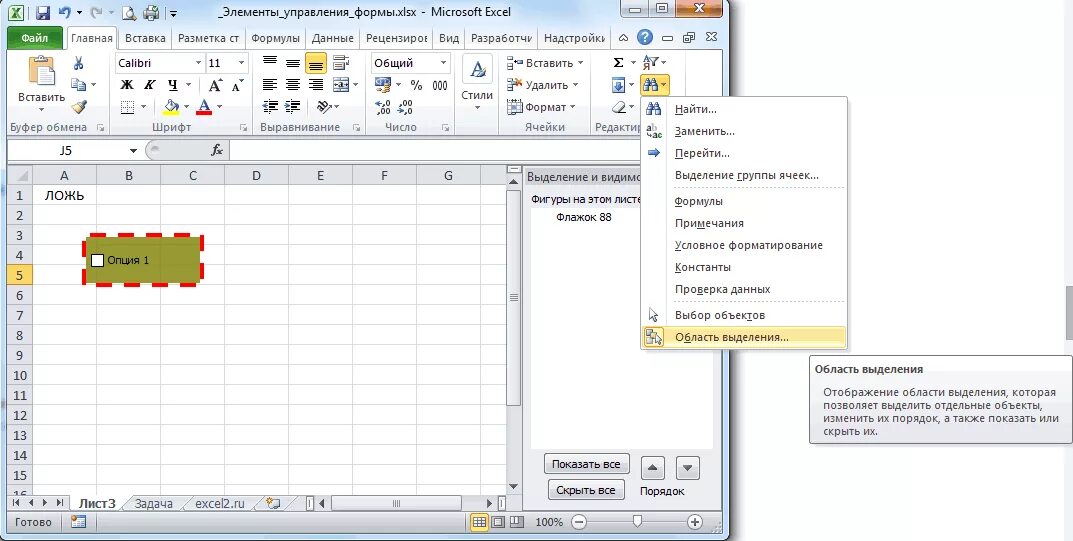Apply accounting currency number format

click(383, 85)
